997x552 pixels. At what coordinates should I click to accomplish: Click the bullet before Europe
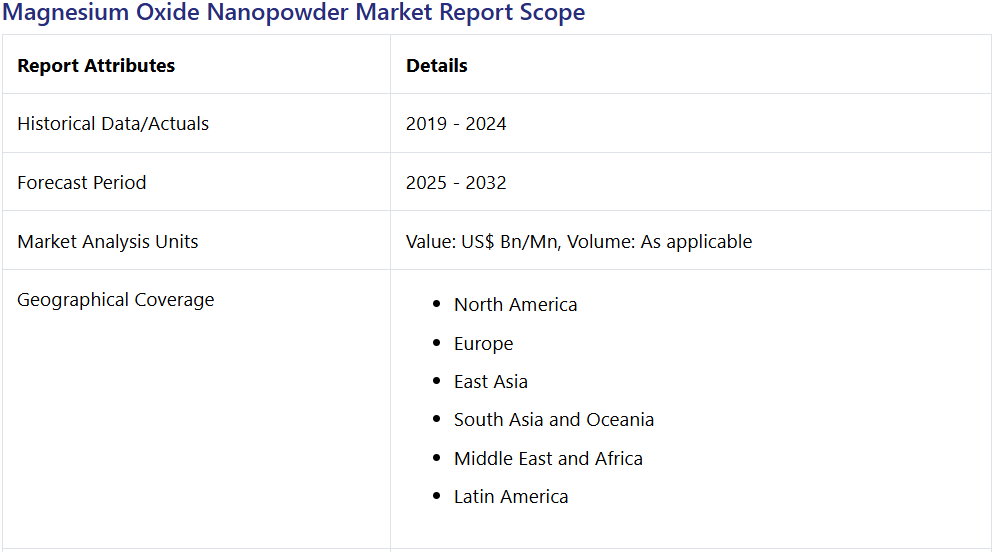[436, 343]
